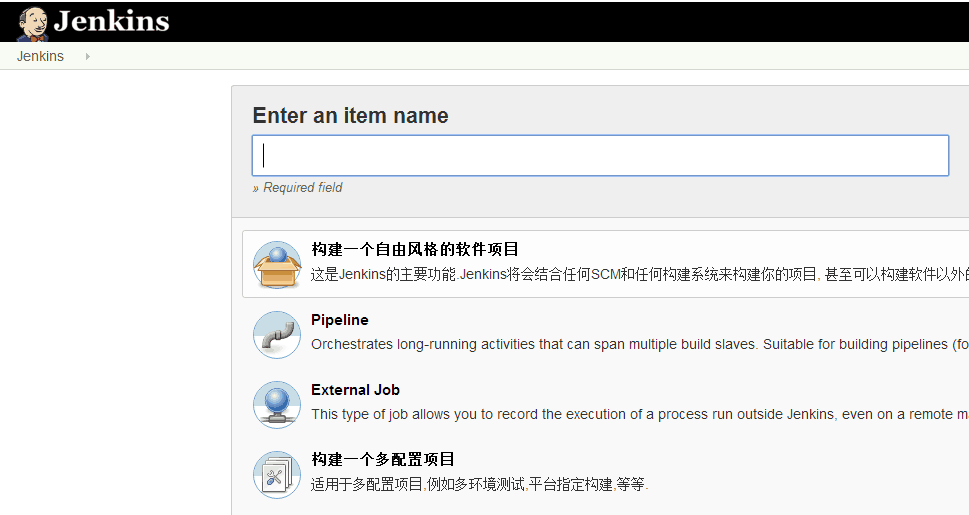
Task: Click the Jenkins title text in header
Action: click(111, 21)
